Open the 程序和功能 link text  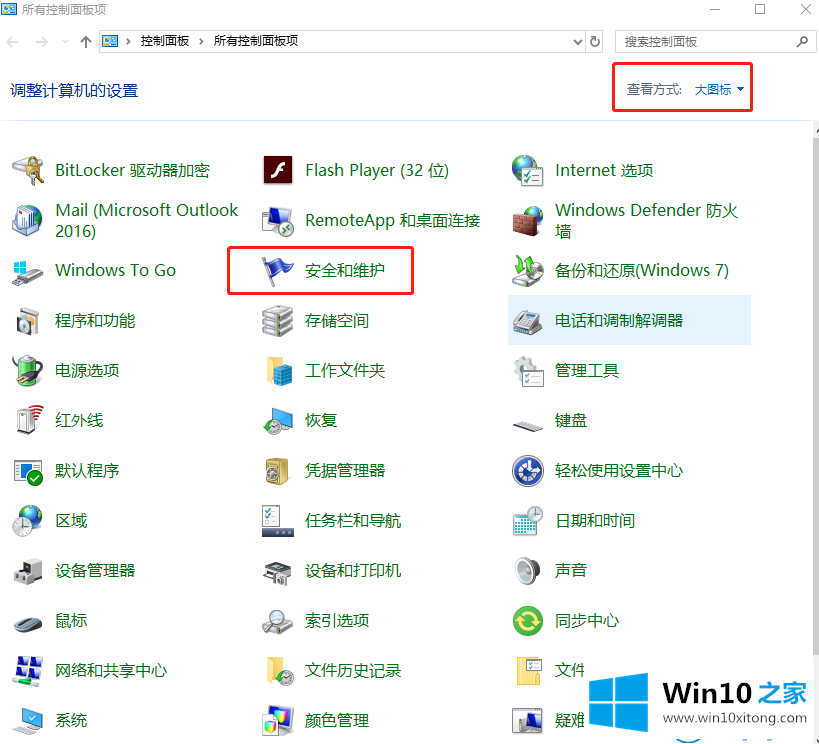tap(95, 320)
